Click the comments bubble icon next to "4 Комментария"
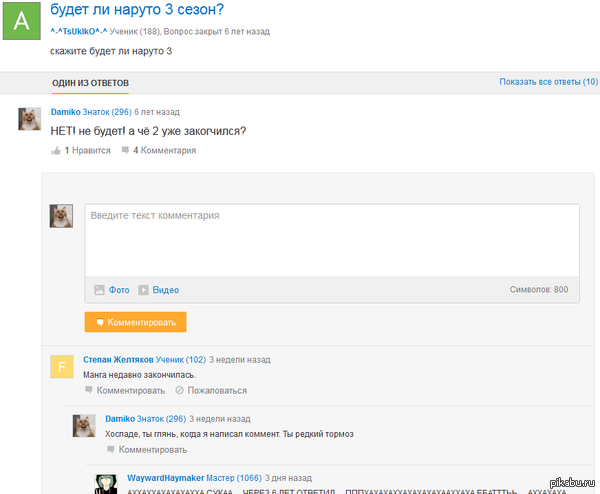600x494 pixels. [x=125, y=151]
